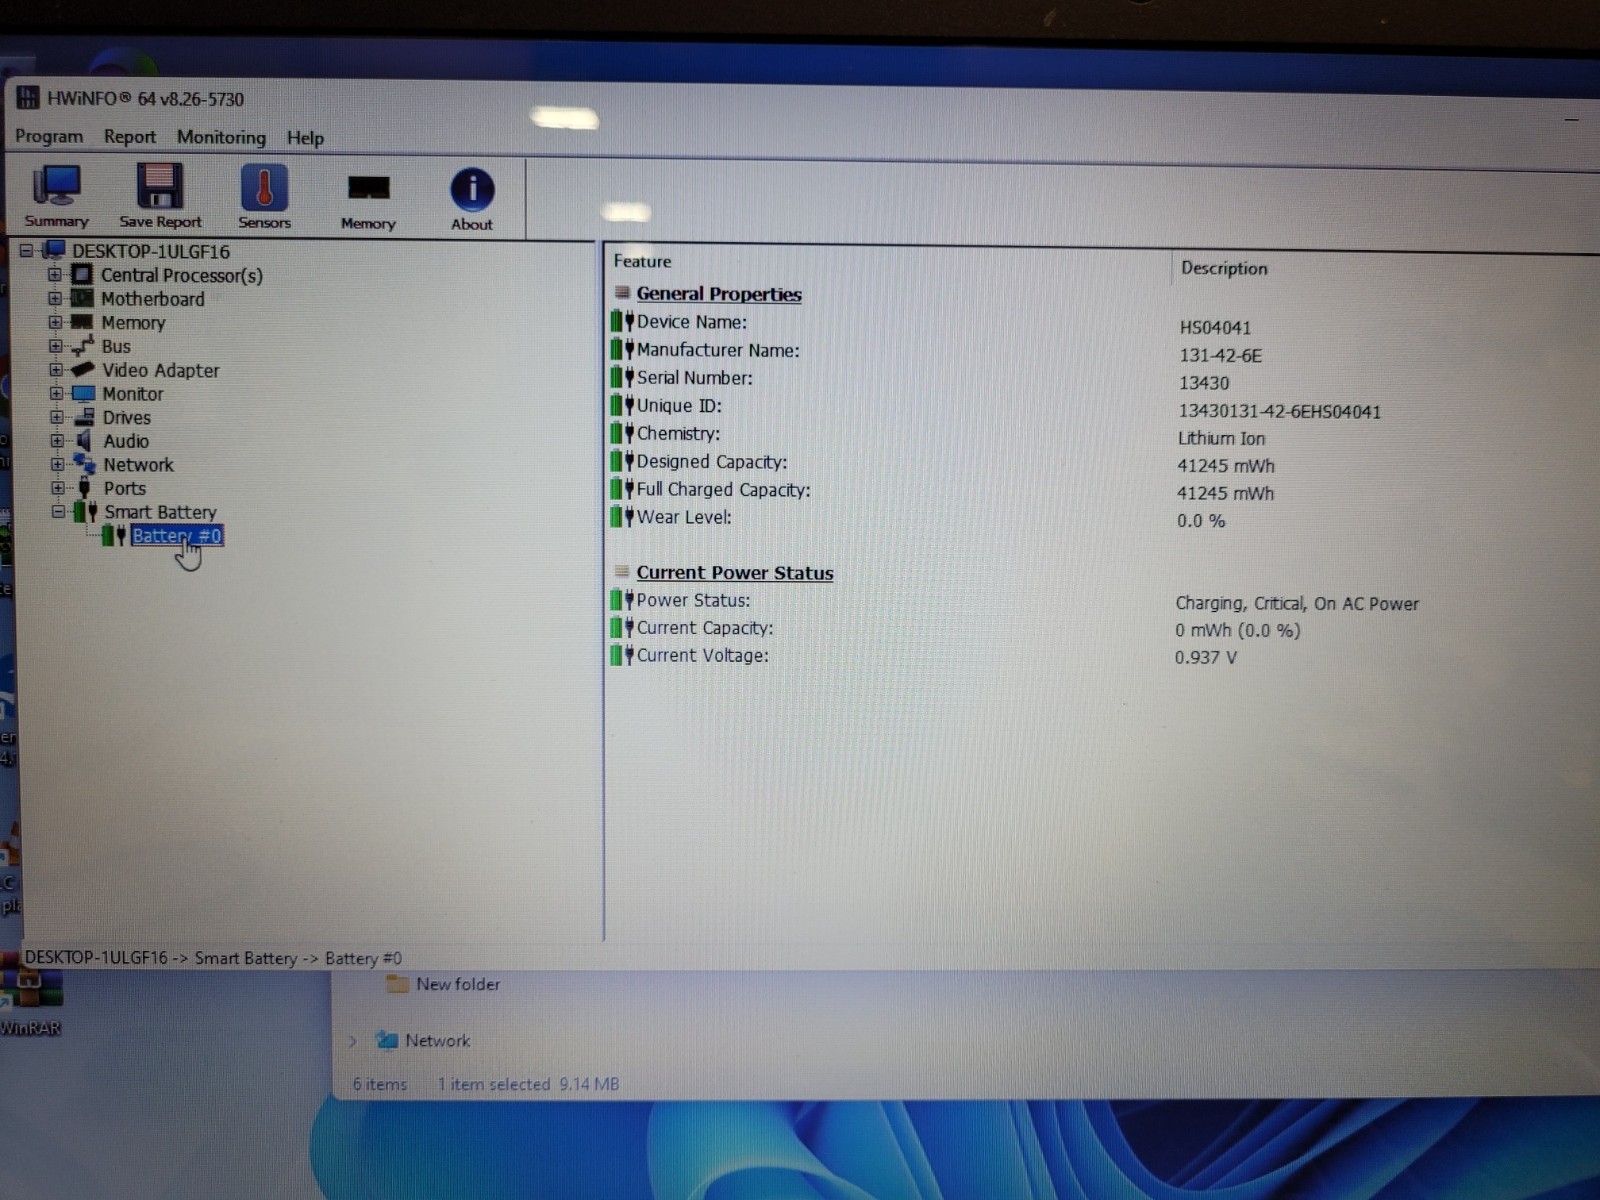
Task: Click the Memory module tree icon
Action: tap(82, 322)
